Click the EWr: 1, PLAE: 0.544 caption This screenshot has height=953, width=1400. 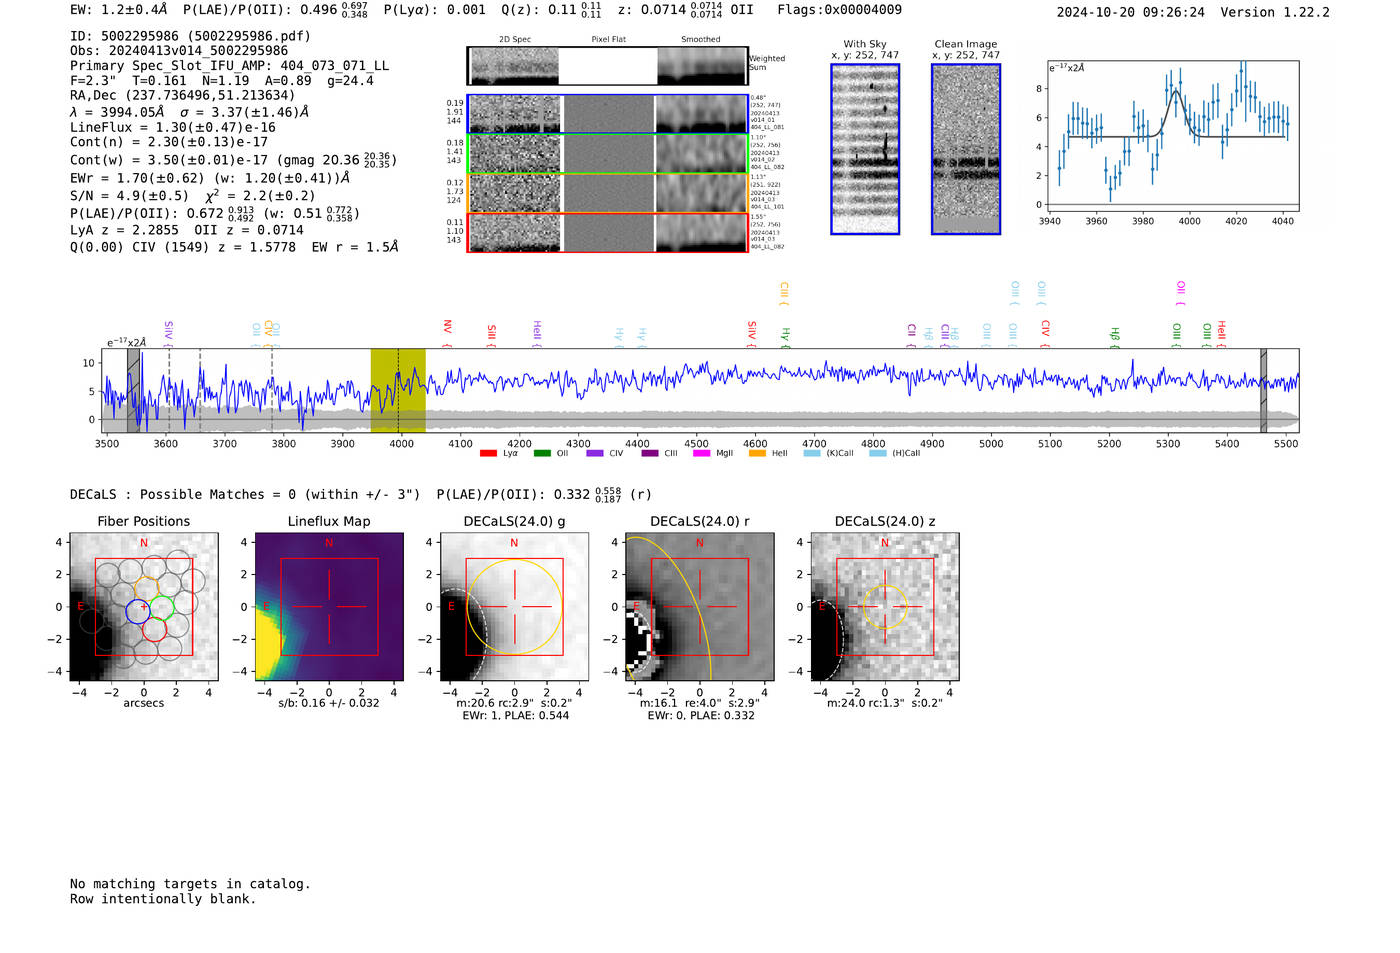click(x=515, y=716)
